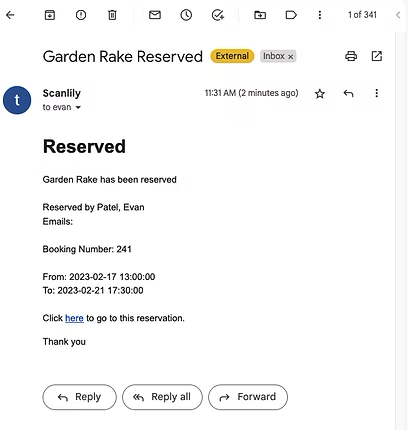Mark as unread using the envelope icon
The height and width of the screenshot is (430, 408).
155,15
